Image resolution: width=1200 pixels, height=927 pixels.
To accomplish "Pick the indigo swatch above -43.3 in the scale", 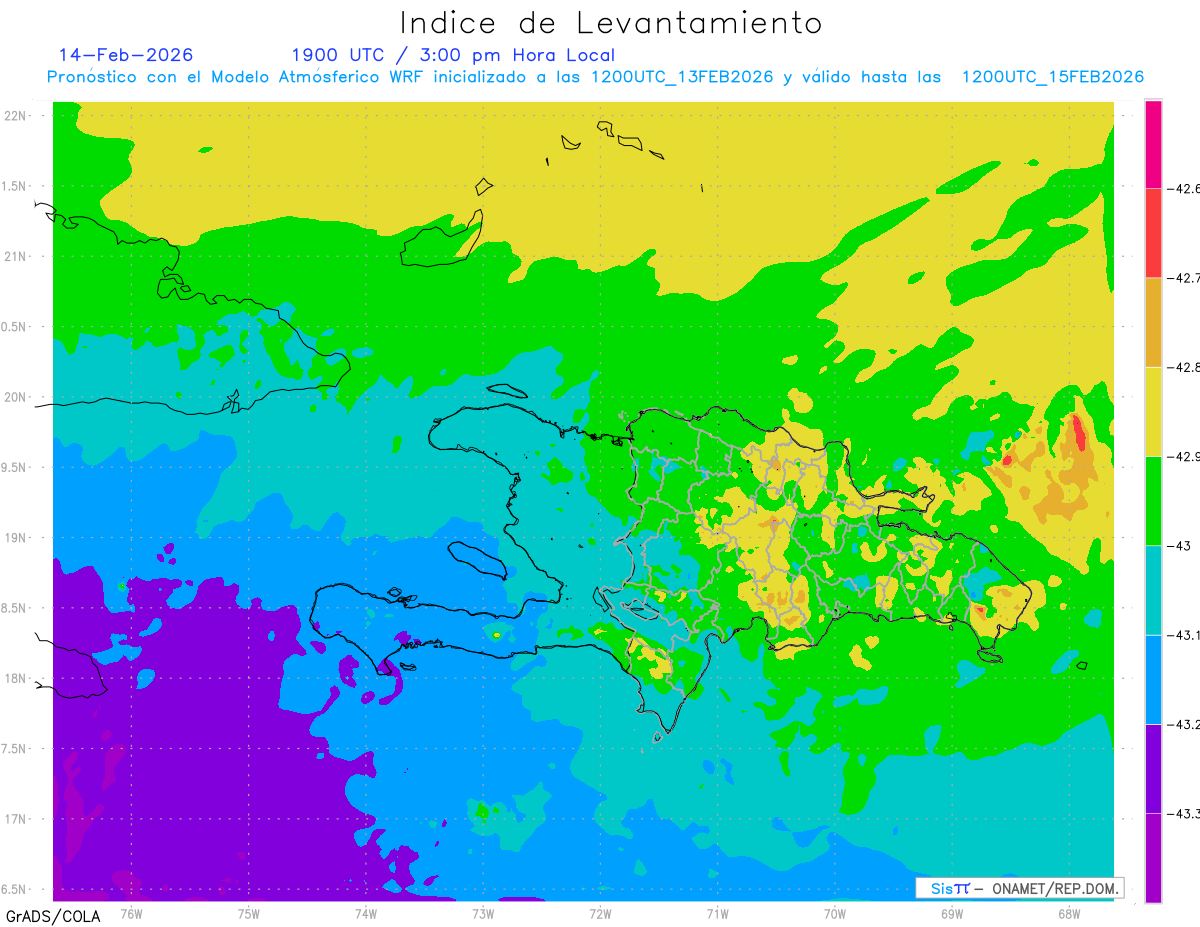I will pyautogui.click(x=1153, y=768).
